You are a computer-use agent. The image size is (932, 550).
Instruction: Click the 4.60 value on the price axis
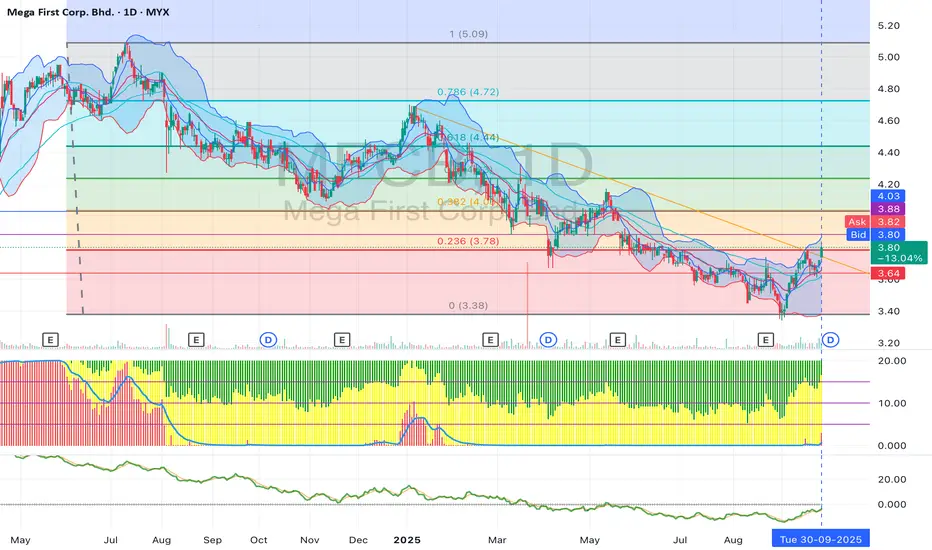click(x=889, y=121)
